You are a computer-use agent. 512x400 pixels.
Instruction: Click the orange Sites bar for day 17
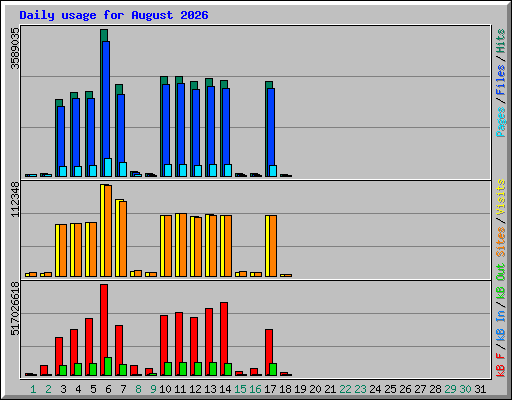(x=273, y=246)
